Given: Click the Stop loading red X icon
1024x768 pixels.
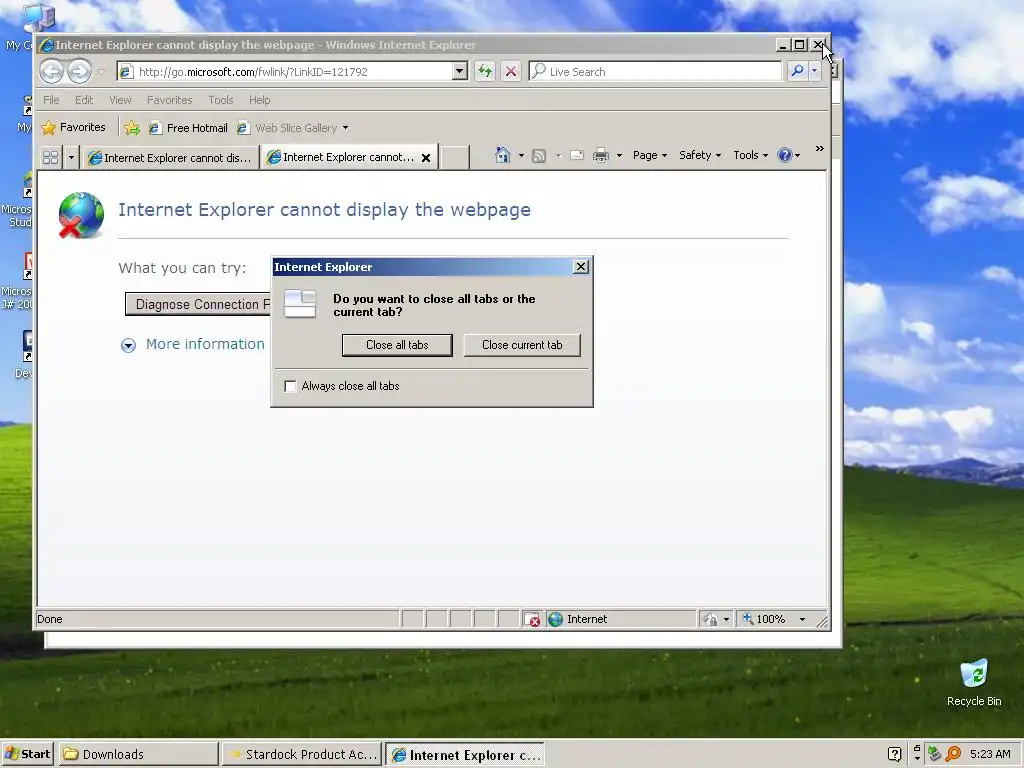Looking at the screenshot, I should 511,71.
